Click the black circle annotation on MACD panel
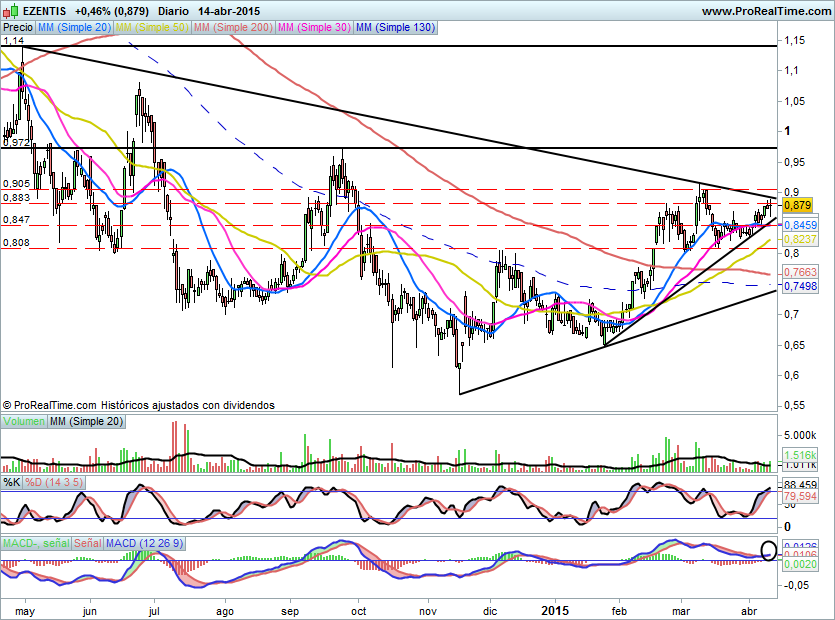This screenshot has height=620, width=835. point(769,550)
